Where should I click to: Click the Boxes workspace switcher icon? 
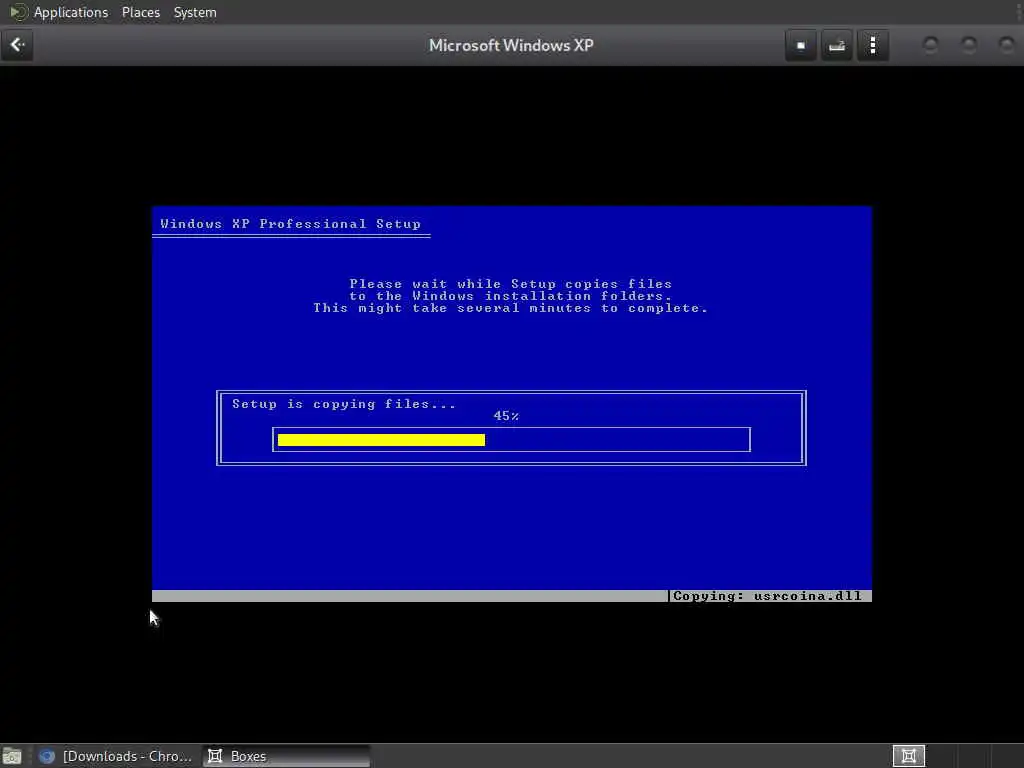click(908, 756)
